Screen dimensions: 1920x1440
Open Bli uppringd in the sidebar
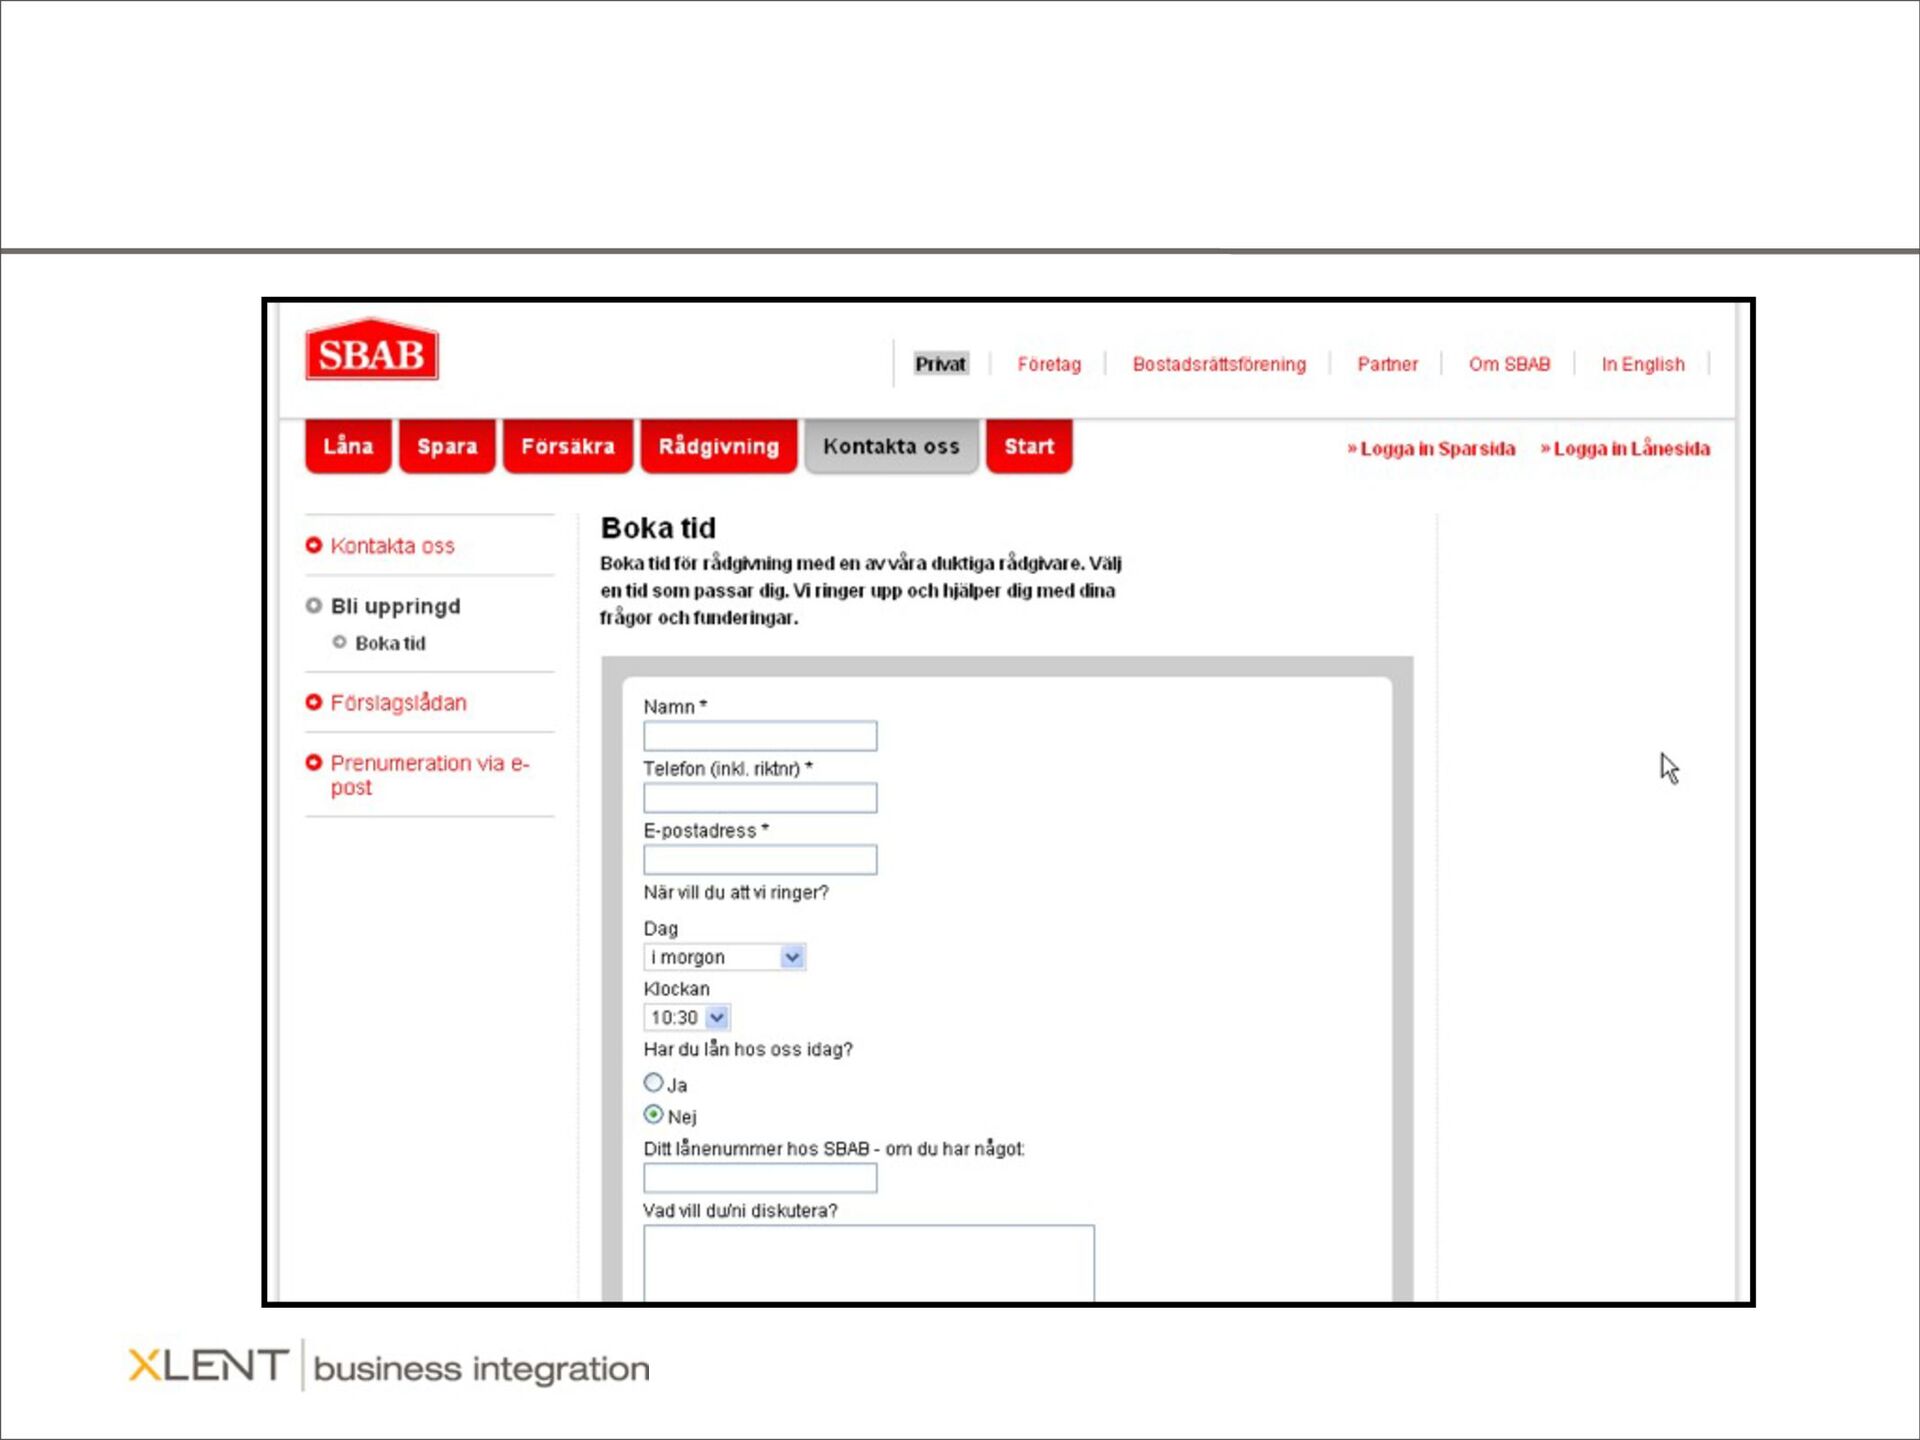[396, 606]
